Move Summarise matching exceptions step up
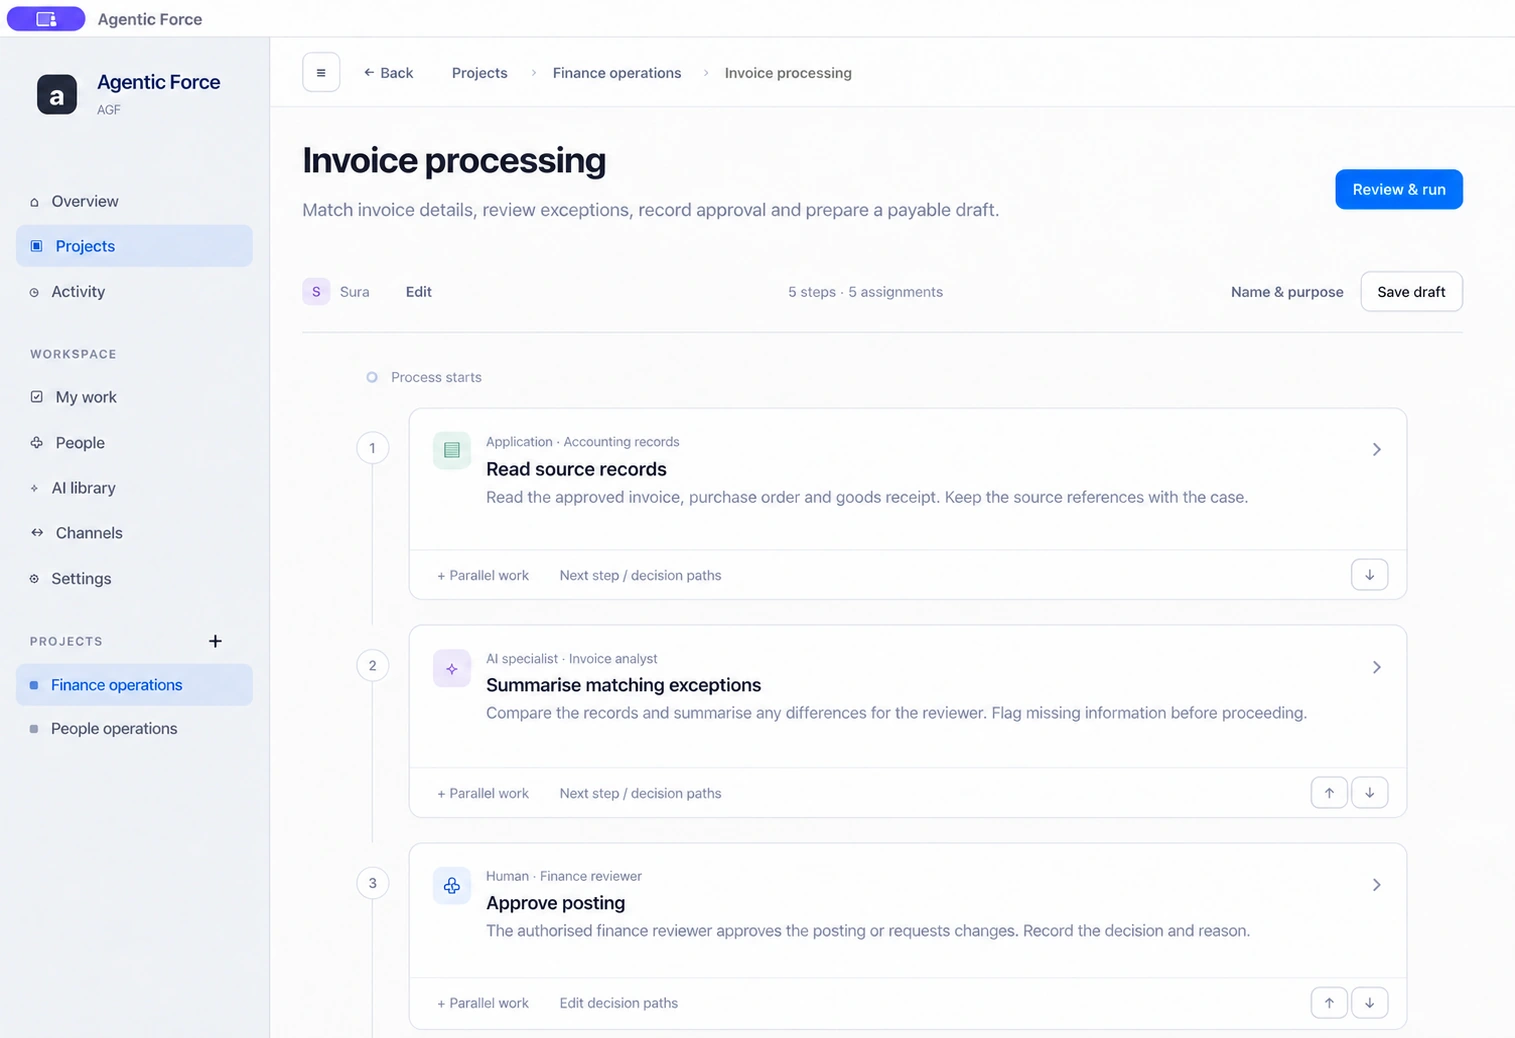Viewport: 1515px width, 1038px height. 1329,793
